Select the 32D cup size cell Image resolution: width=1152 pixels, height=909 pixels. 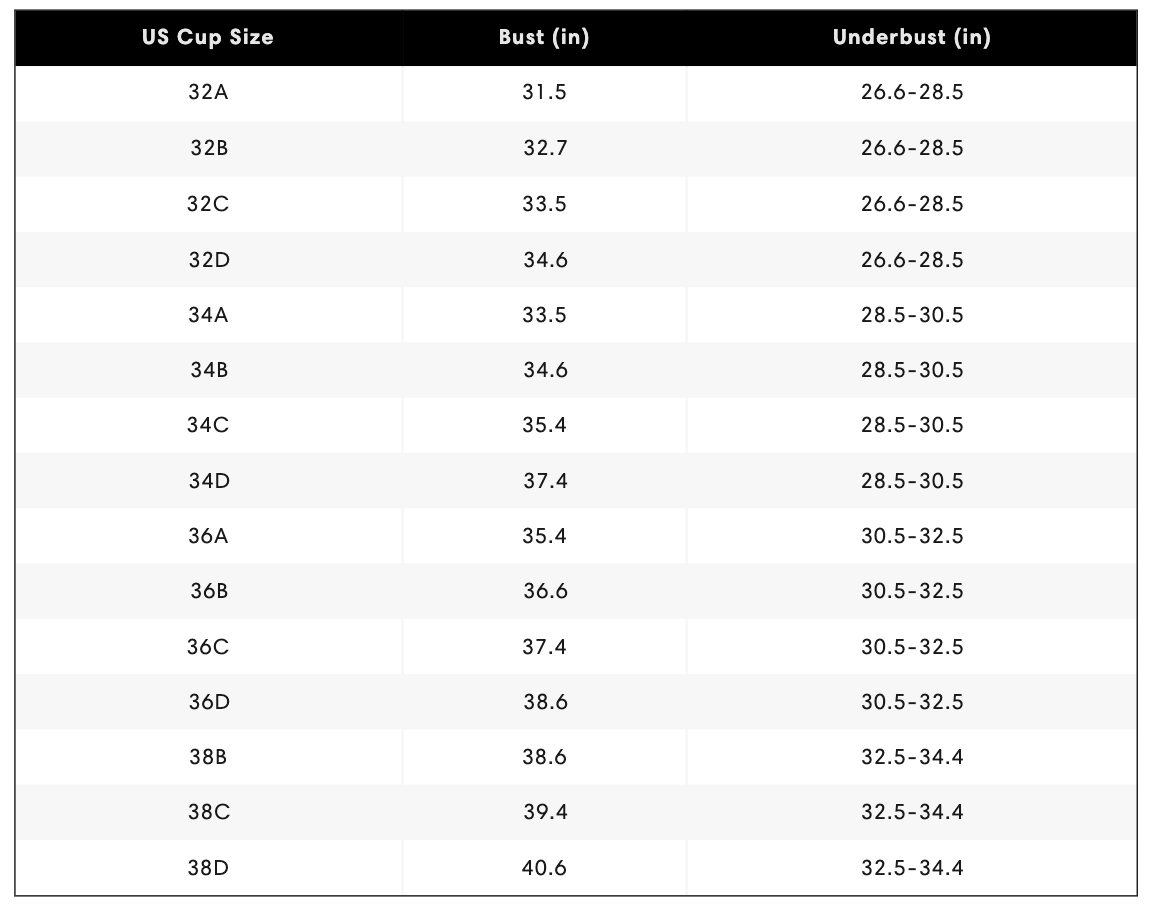click(x=209, y=260)
